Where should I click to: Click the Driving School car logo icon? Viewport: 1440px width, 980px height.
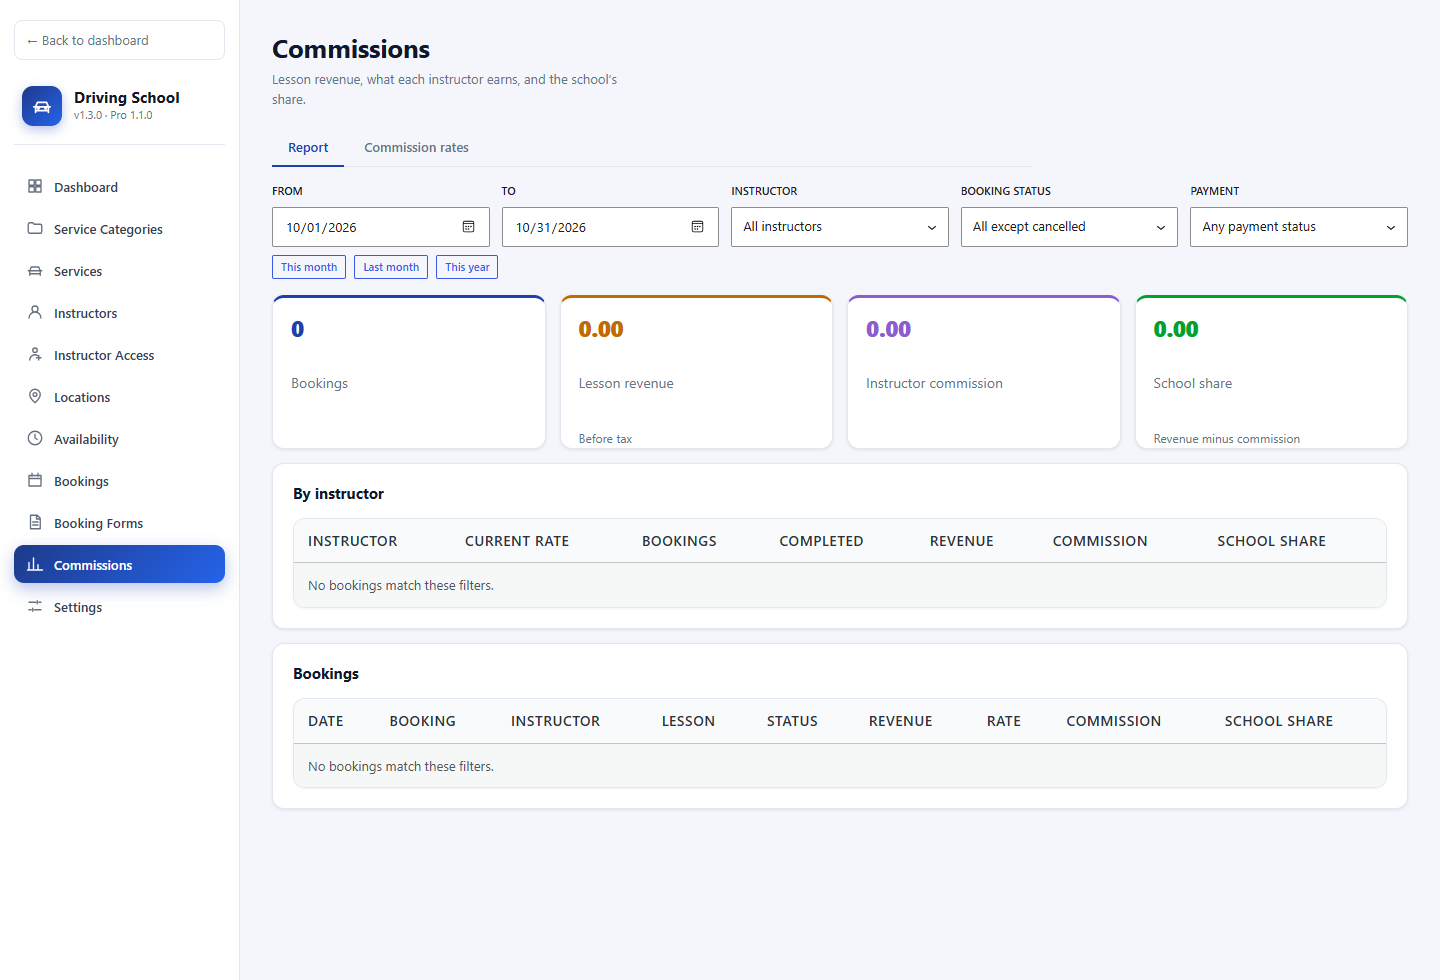point(42,106)
